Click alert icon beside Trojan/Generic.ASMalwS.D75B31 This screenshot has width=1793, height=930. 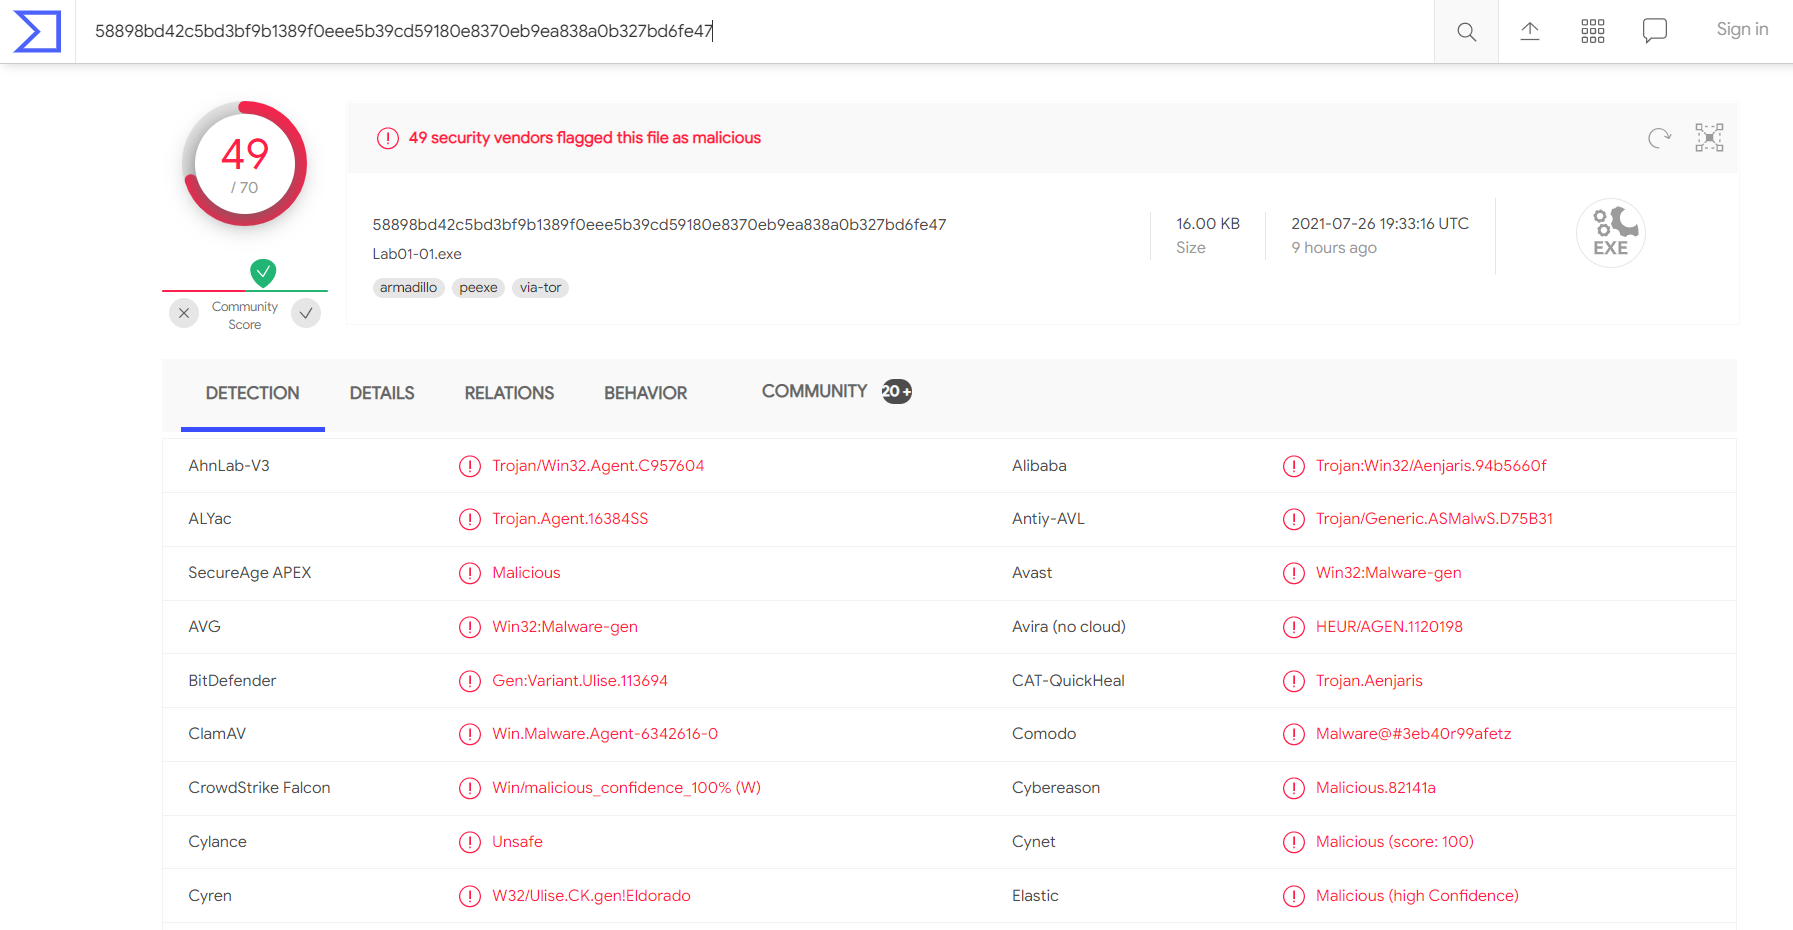1294,519
